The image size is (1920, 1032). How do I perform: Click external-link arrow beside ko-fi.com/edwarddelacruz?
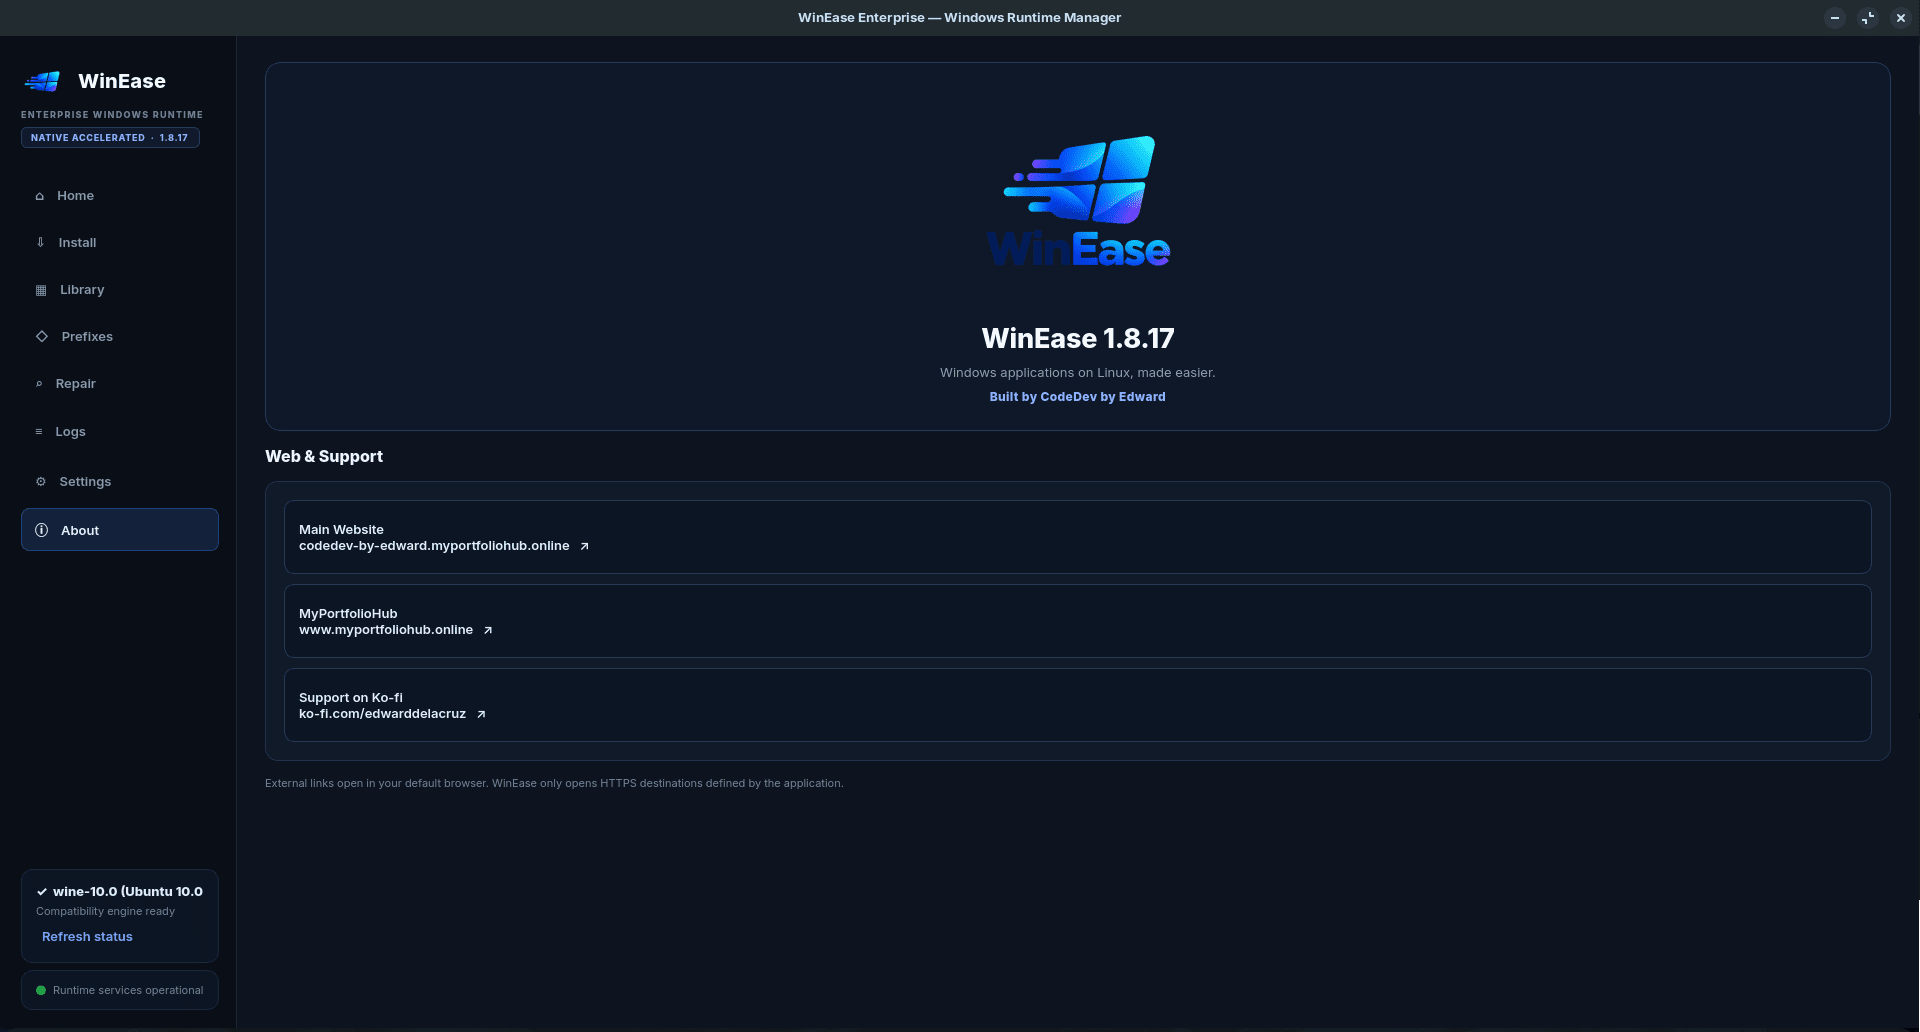[481, 714]
